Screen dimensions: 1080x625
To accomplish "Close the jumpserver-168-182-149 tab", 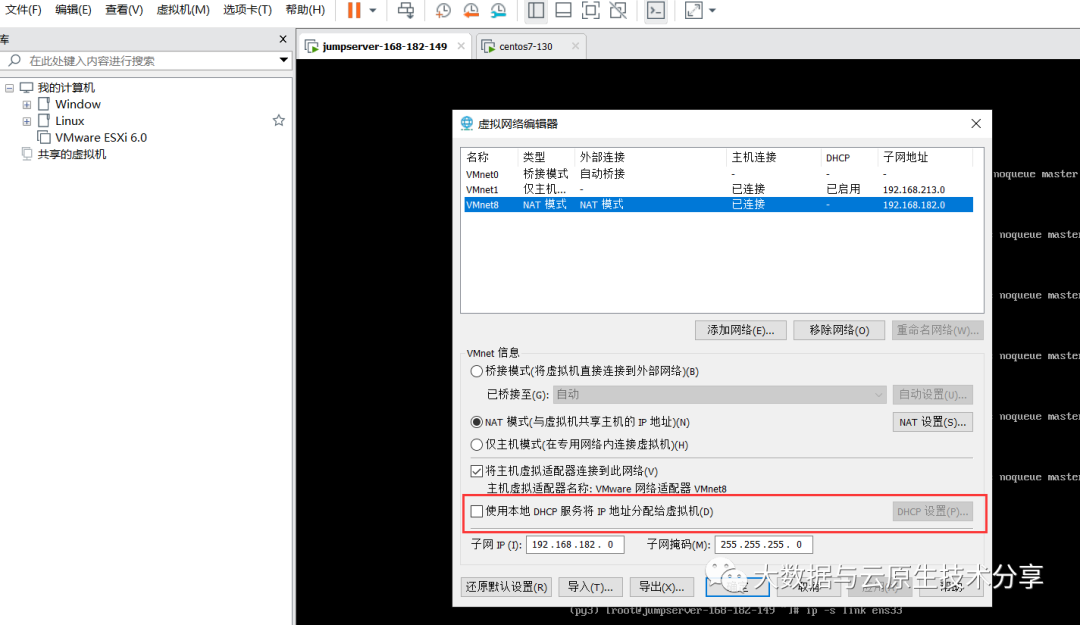I will 461,46.
